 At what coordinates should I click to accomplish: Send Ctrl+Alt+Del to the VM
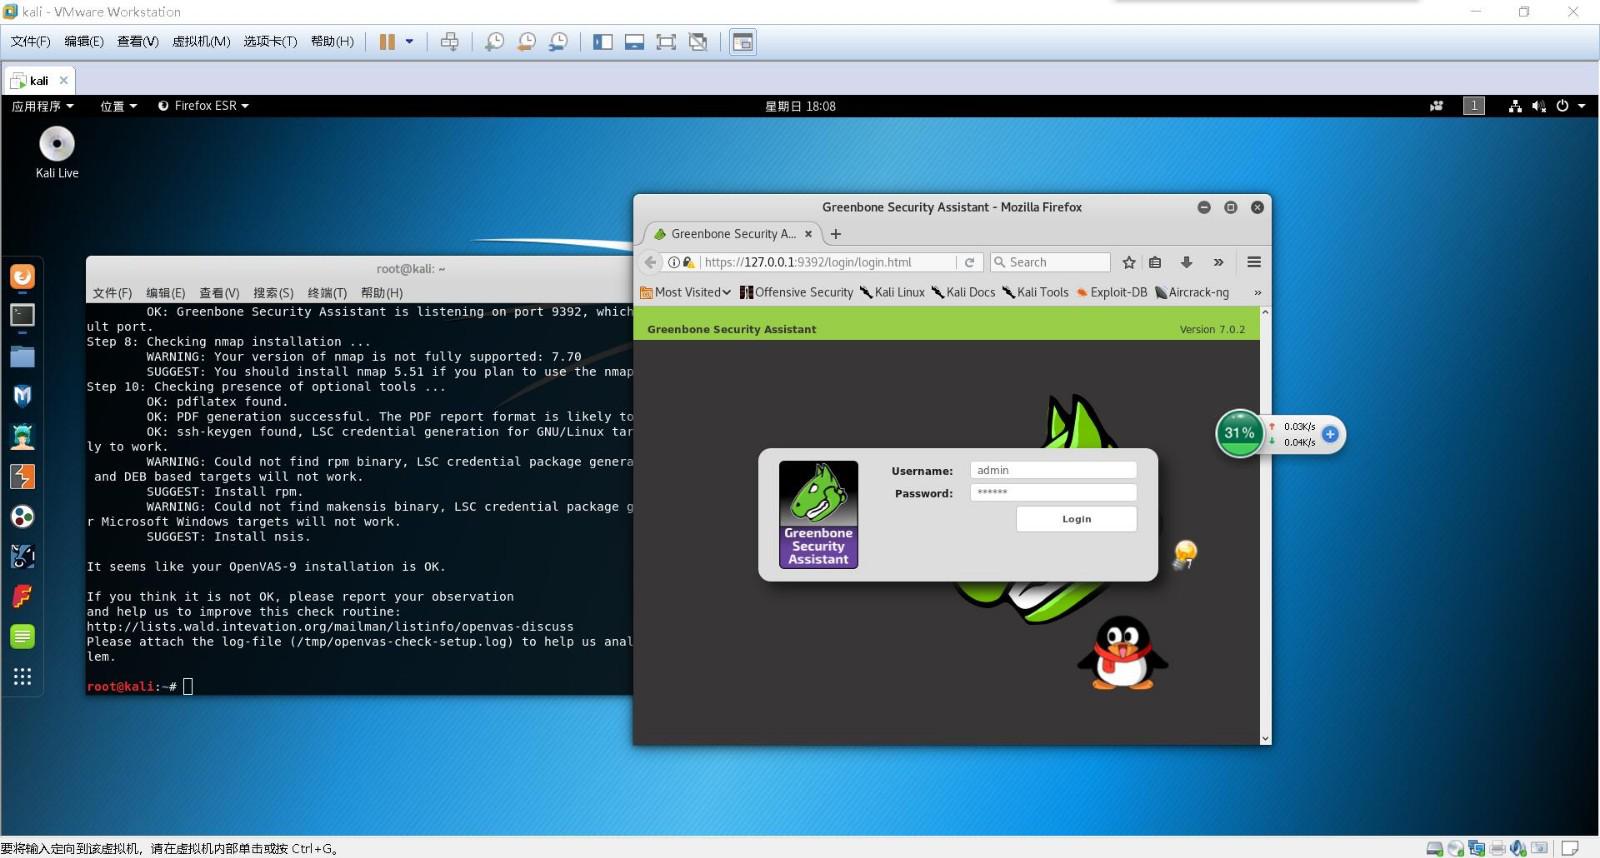point(450,42)
